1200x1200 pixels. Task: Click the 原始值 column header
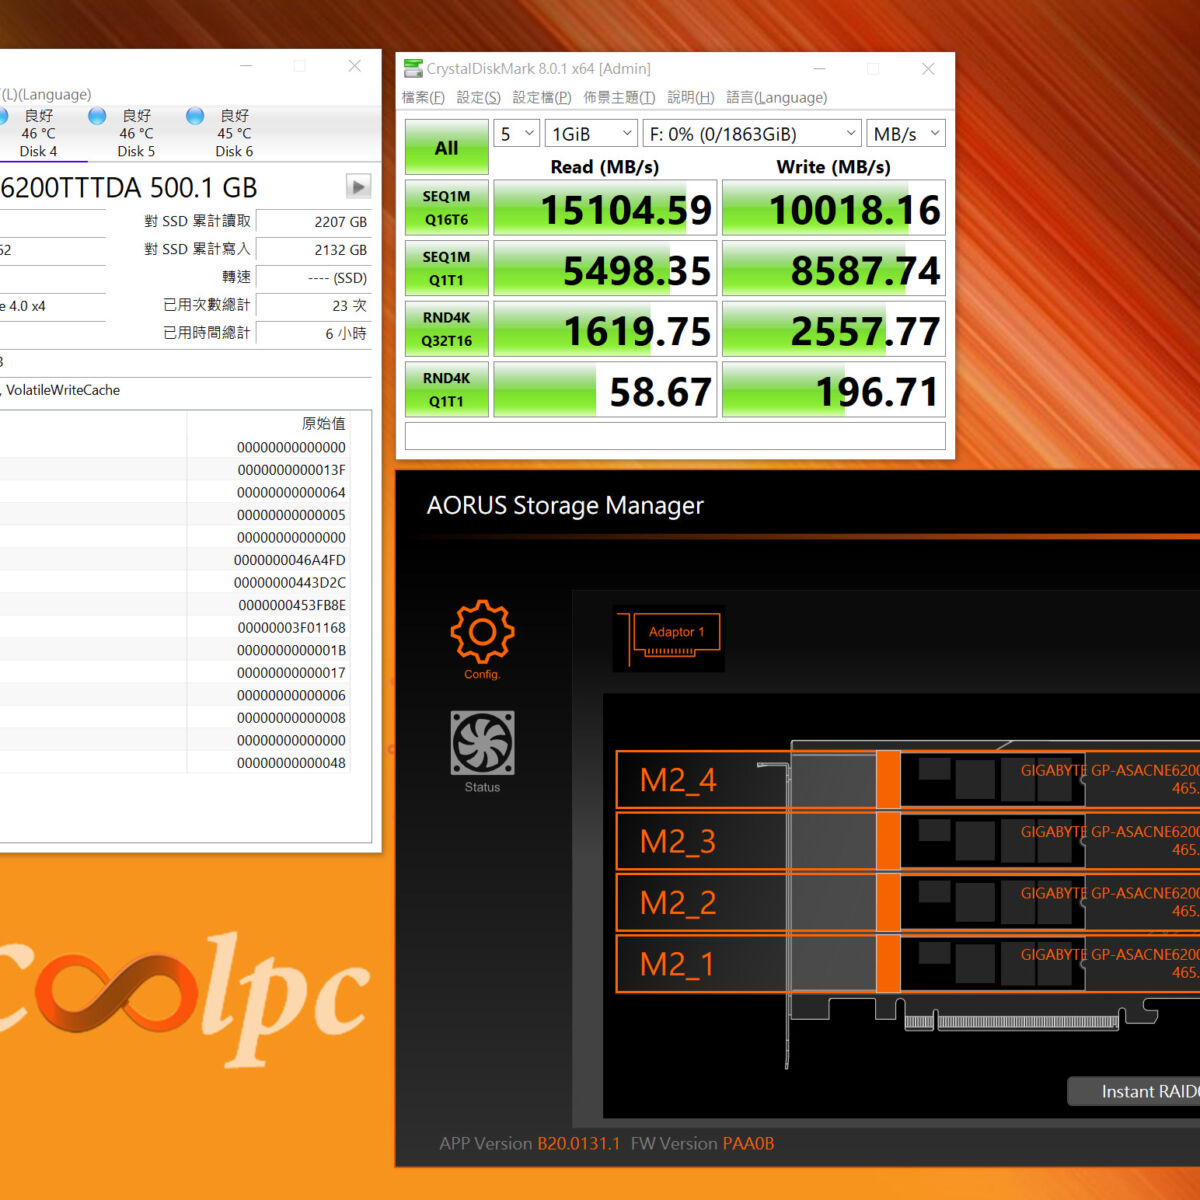(323, 423)
